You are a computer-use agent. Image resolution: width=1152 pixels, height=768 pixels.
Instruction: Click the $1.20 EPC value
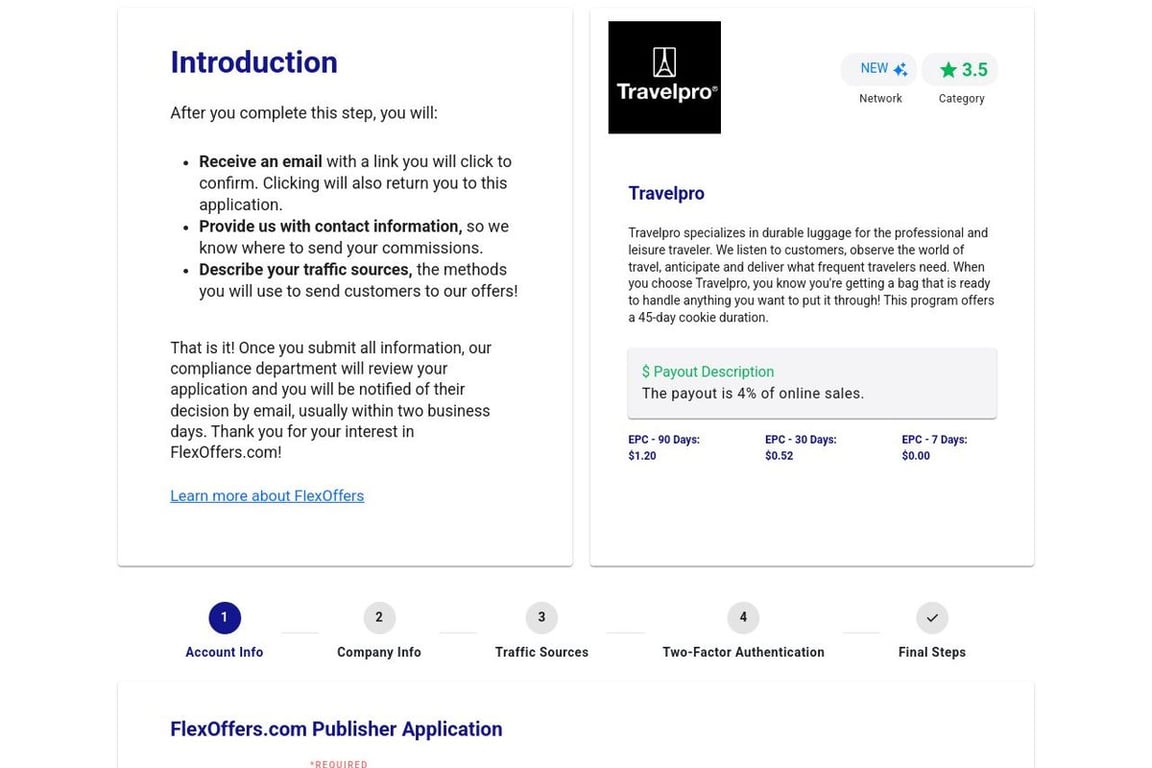pyautogui.click(x=642, y=456)
